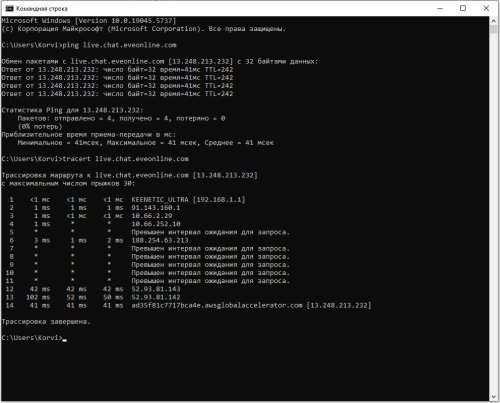
Task: Click the Microsoft Windows Version line
Action: tap(89, 21)
